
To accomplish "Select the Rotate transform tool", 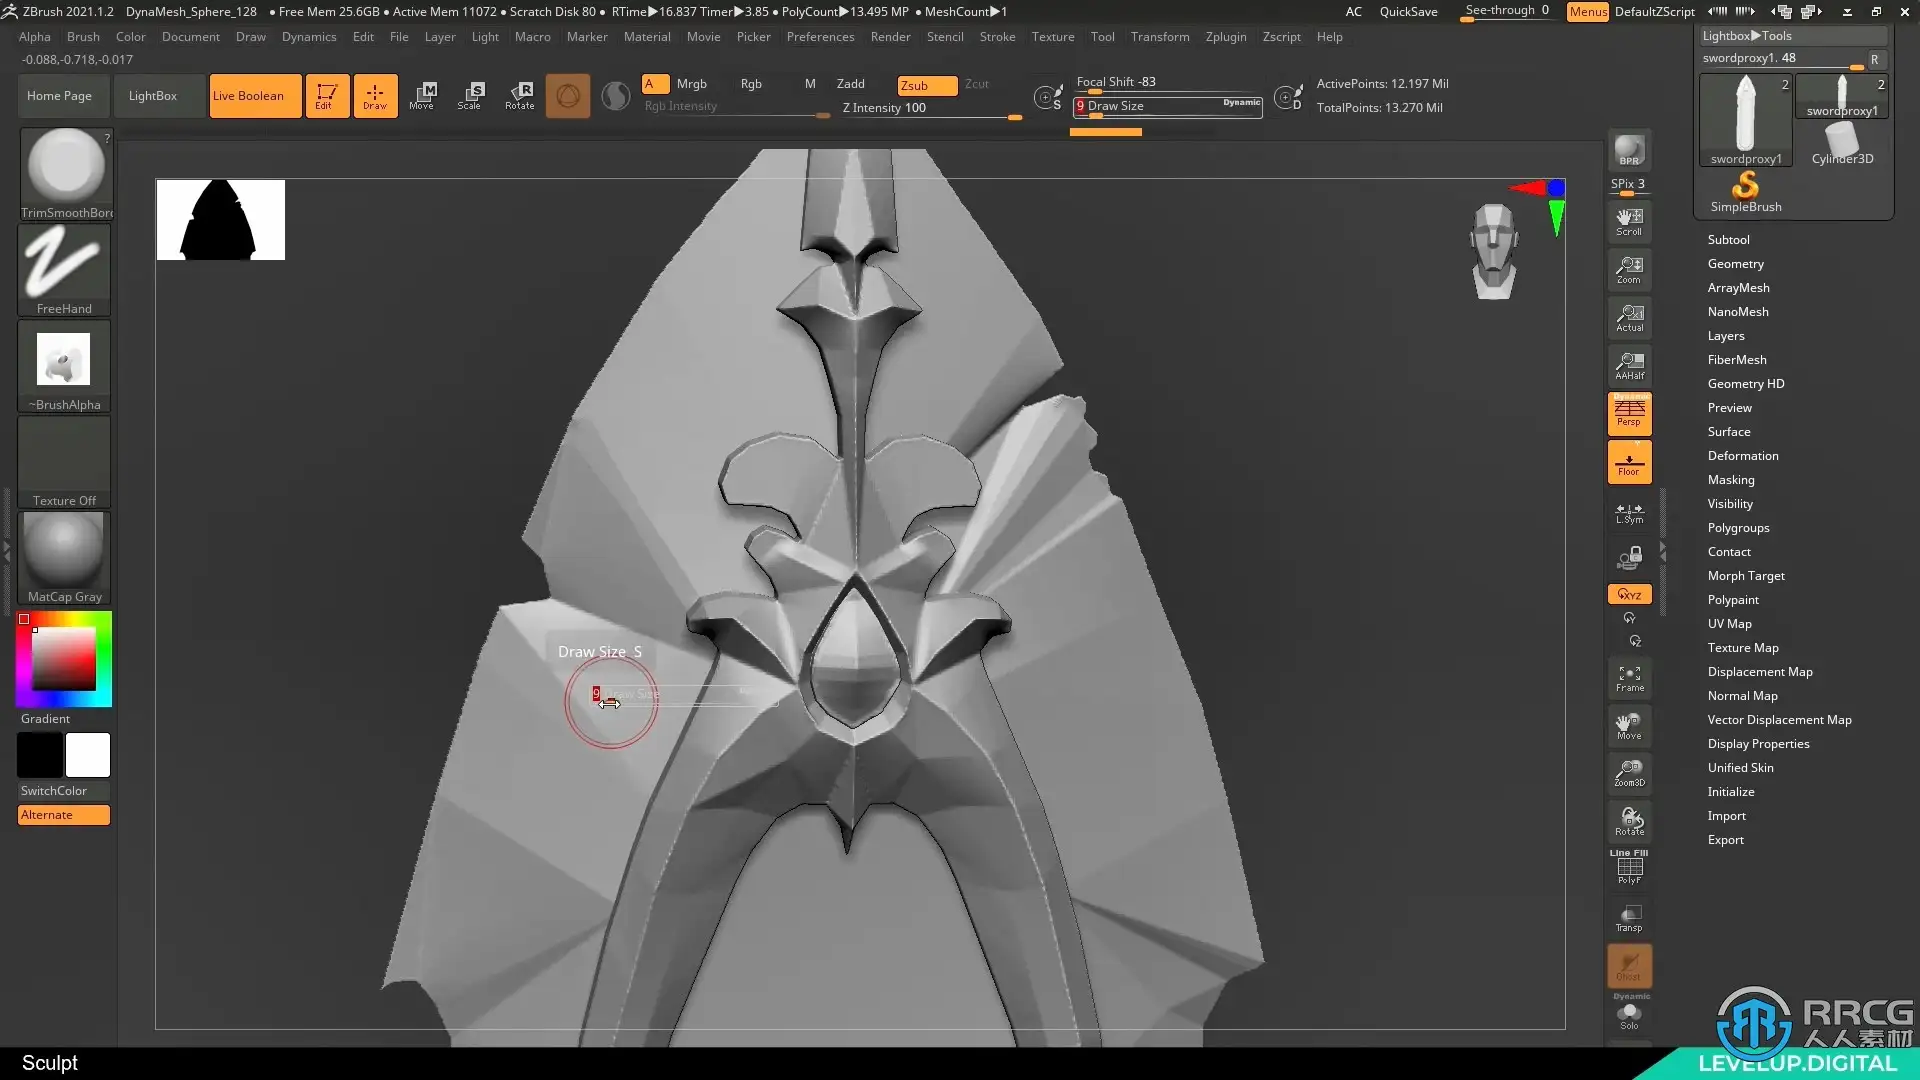I will pos(519,95).
